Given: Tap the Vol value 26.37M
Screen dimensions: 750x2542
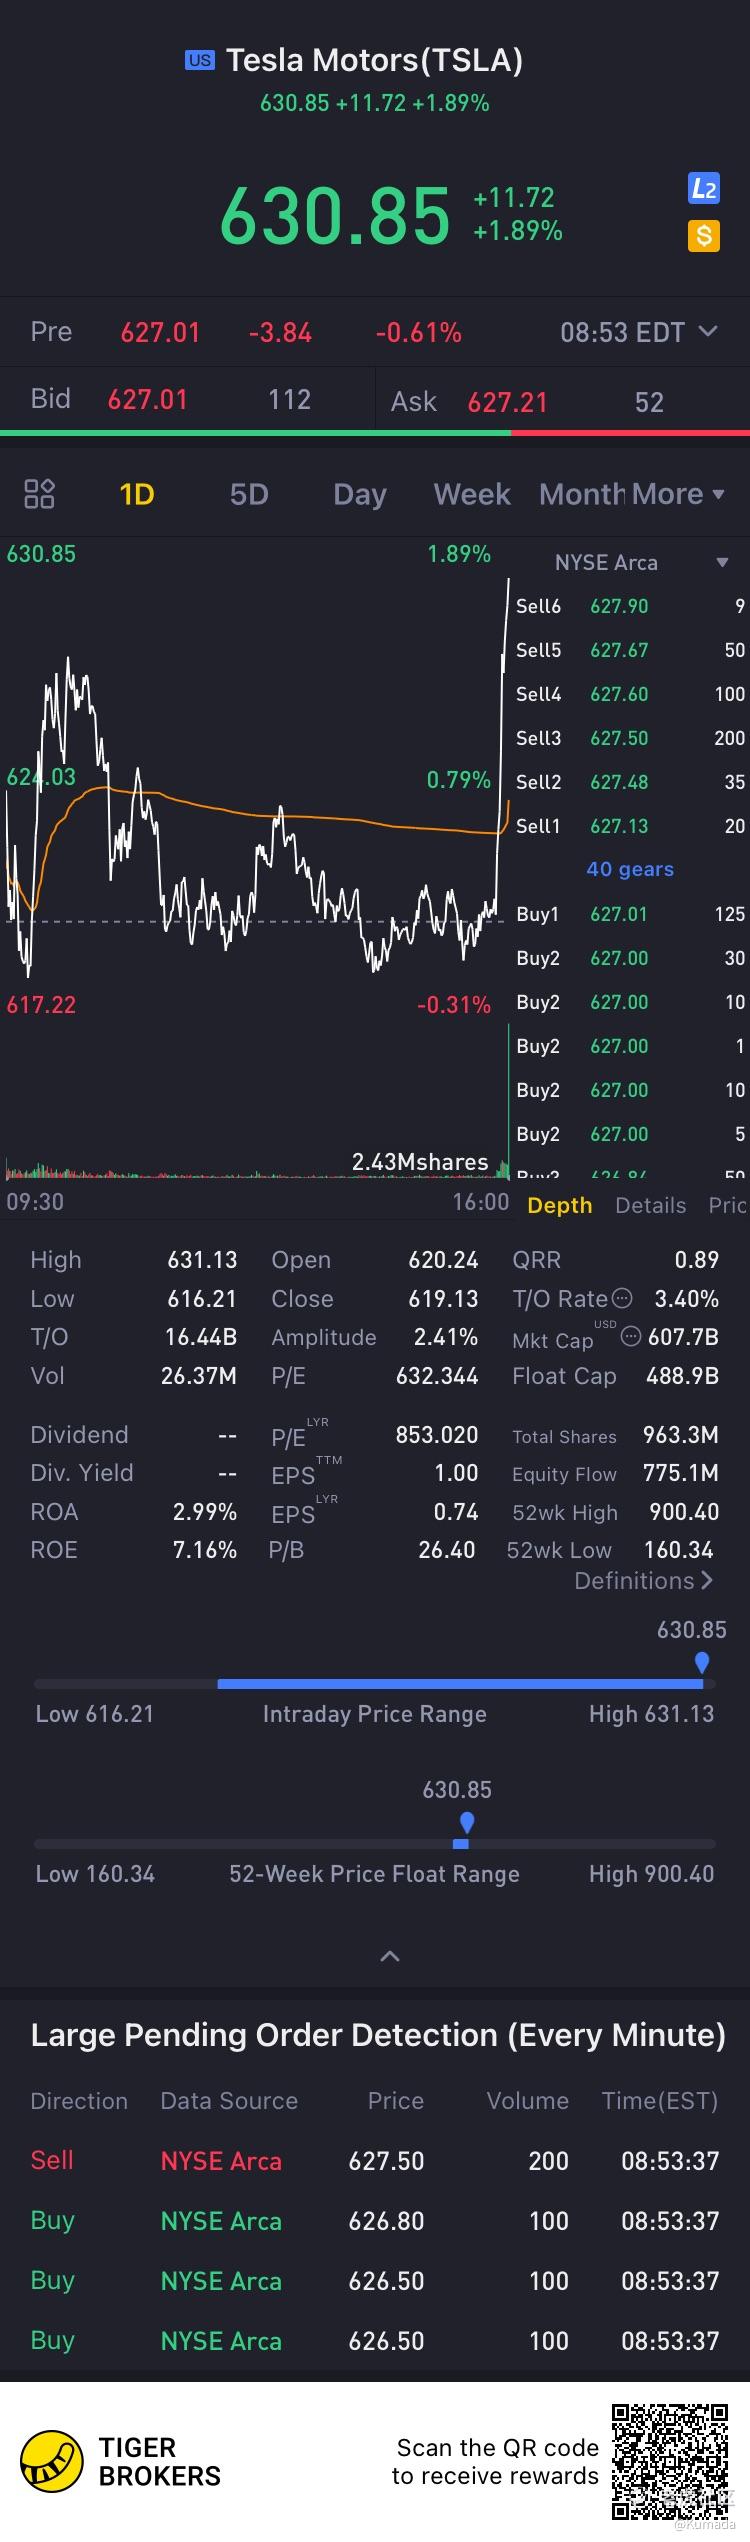Looking at the screenshot, I should [199, 1376].
